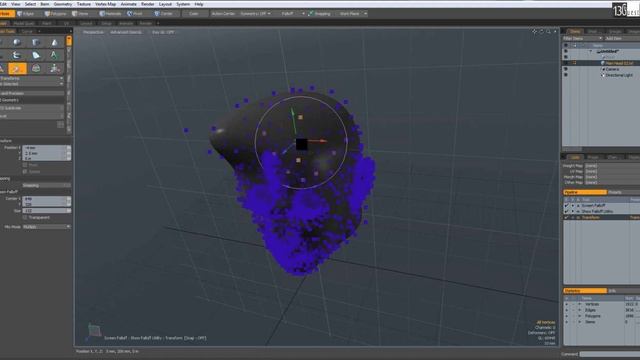Select the teapot primitive tool icon

pyautogui.click(x=17, y=55)
